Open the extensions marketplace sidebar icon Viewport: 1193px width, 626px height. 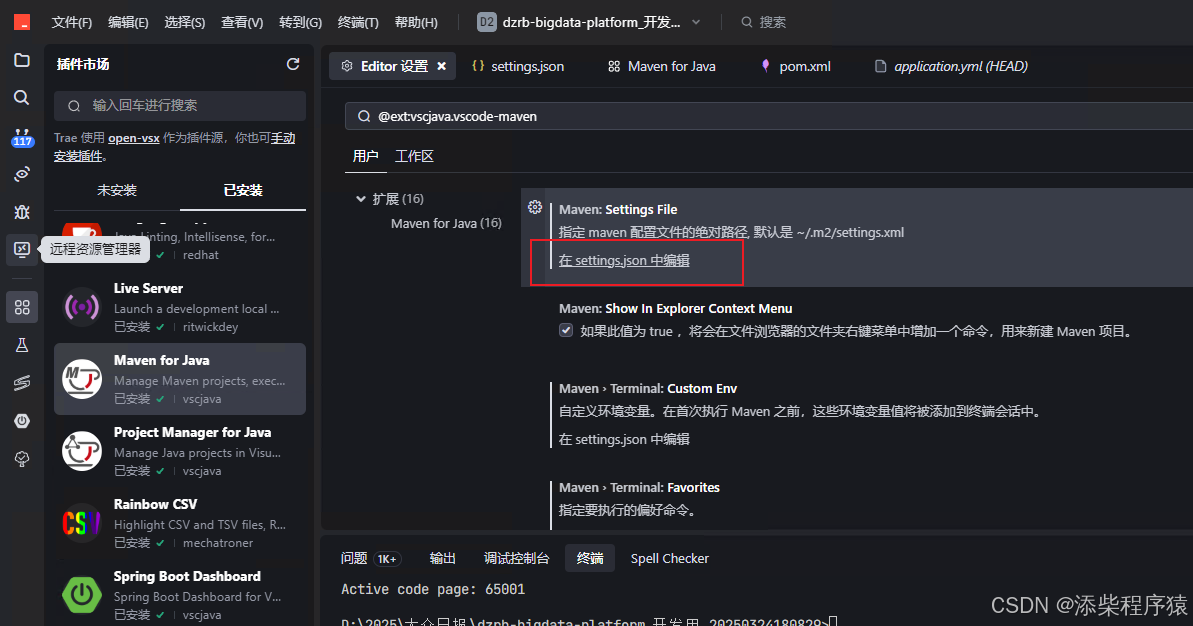(x=22, y=307)
